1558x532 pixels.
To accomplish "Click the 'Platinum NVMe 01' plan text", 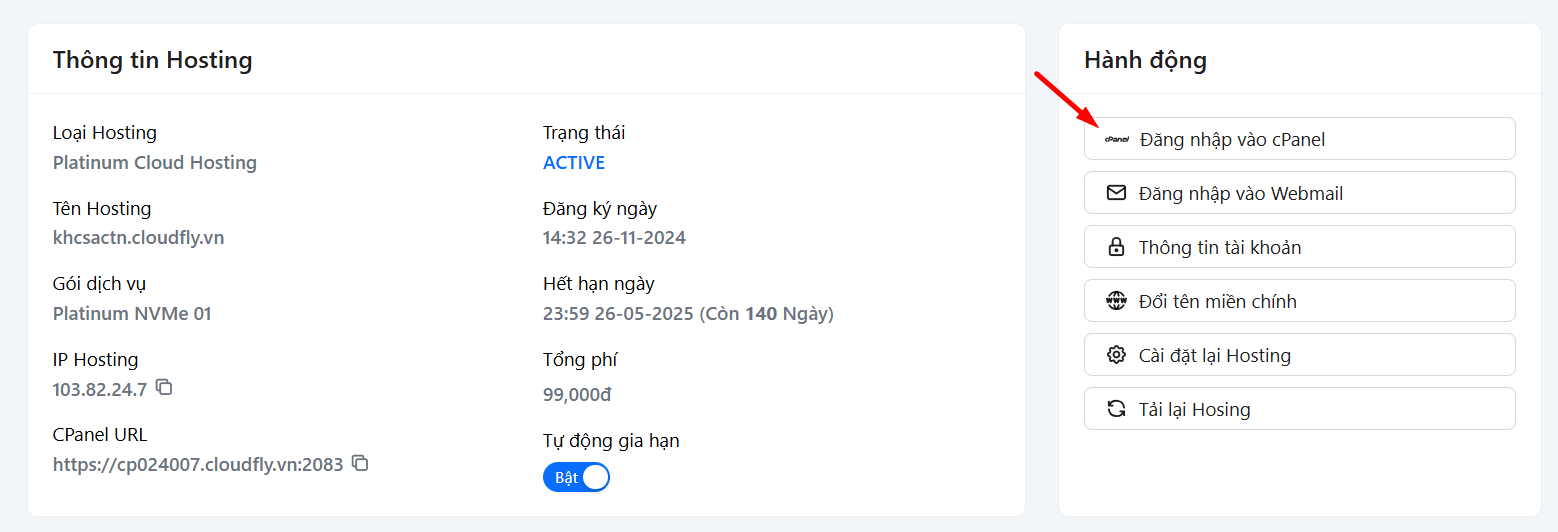I will [132, 314].
